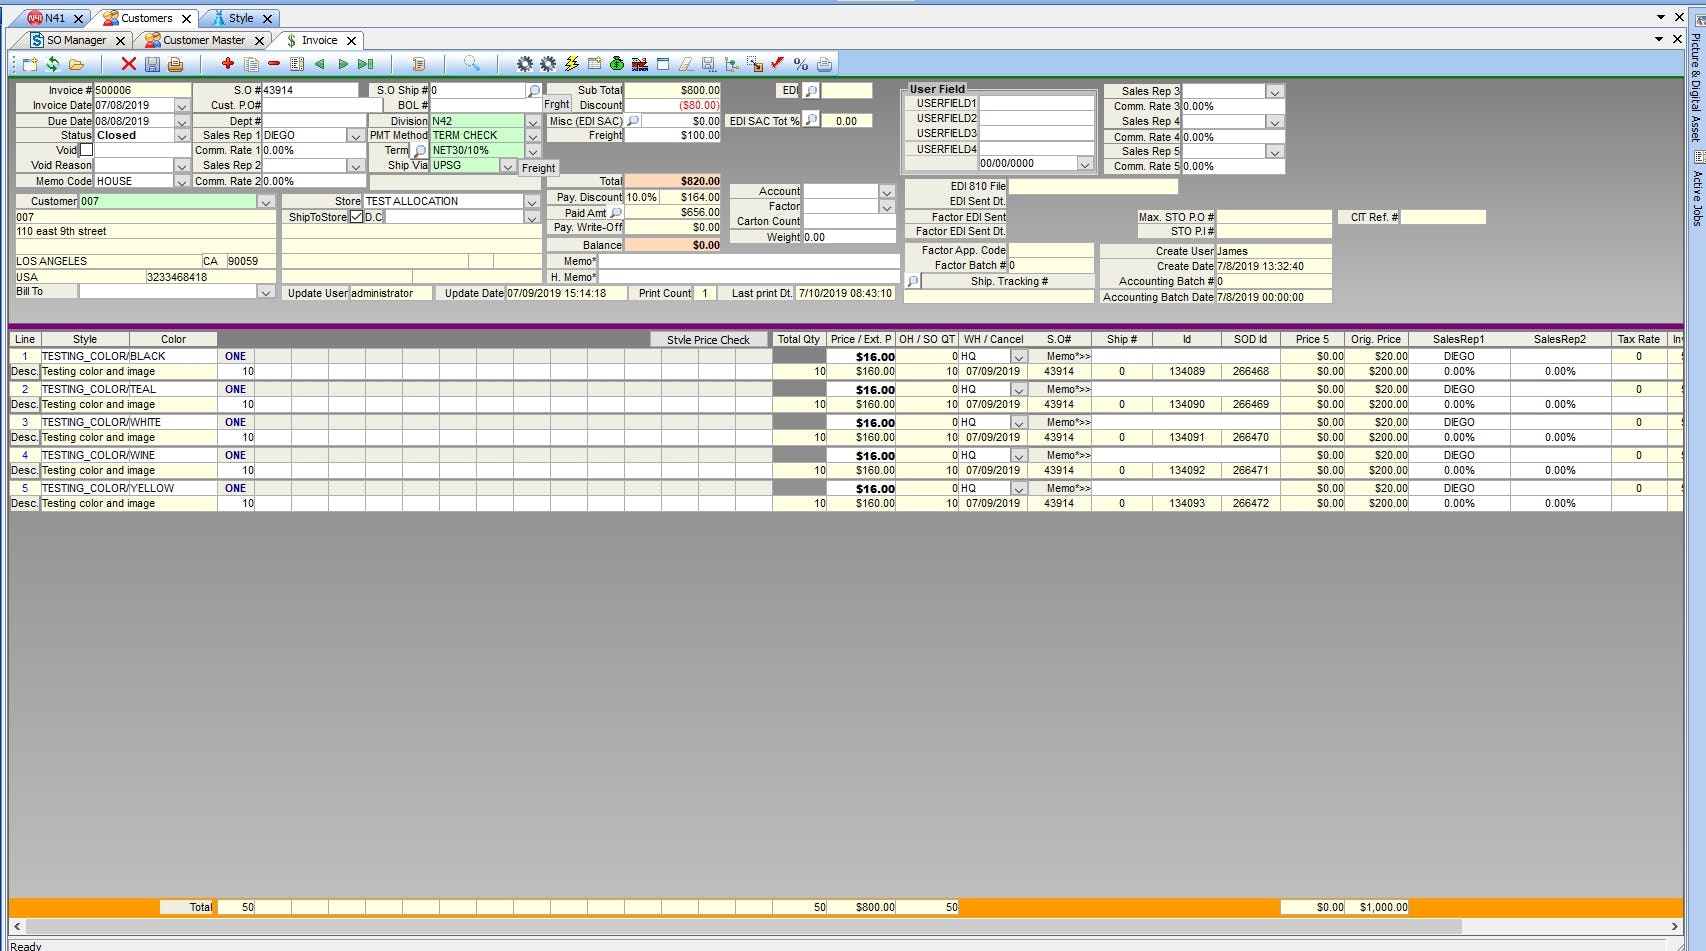Switch to the Customers tab
Viewport: 1706px width, 951px height.
pyautogui.click(x=146, y=18)
